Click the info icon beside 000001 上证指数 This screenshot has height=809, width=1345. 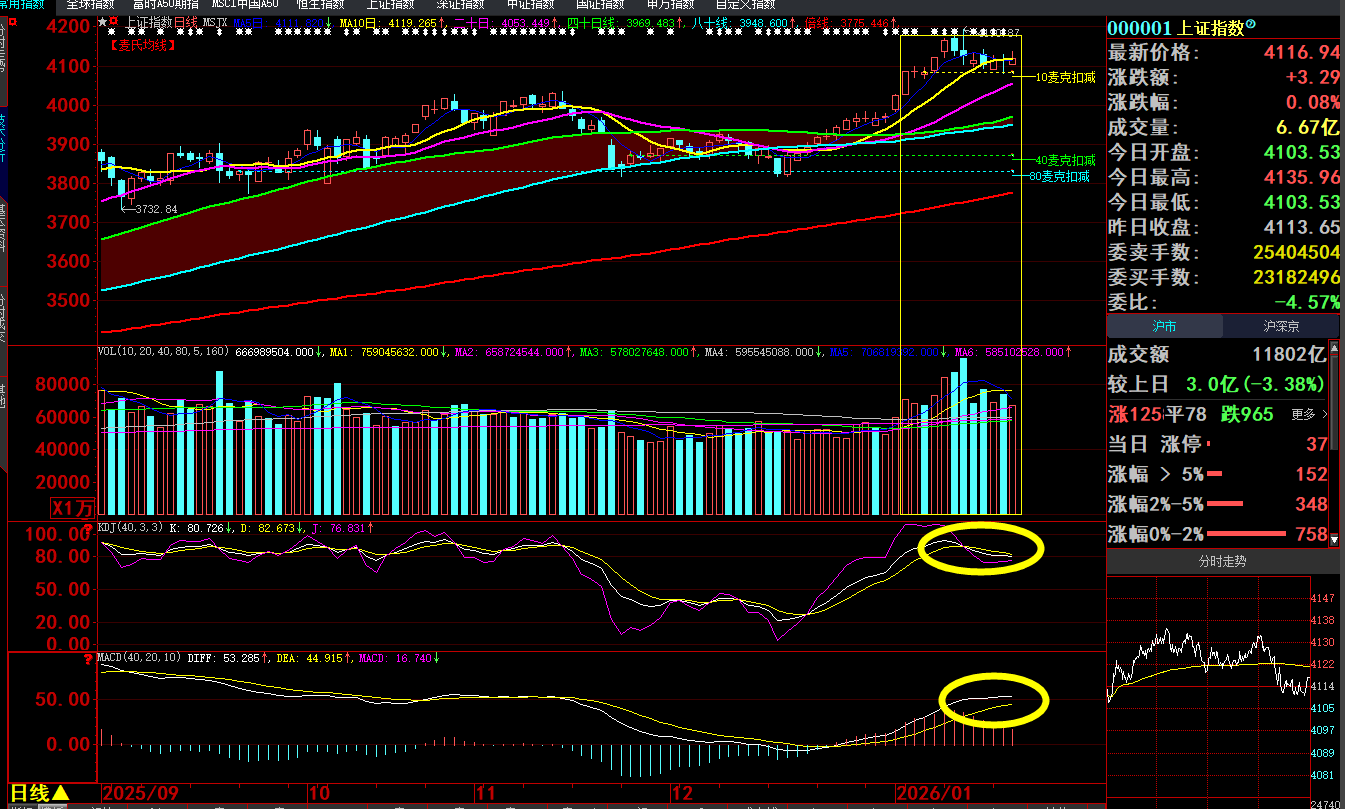click(x=1250, y=26)
